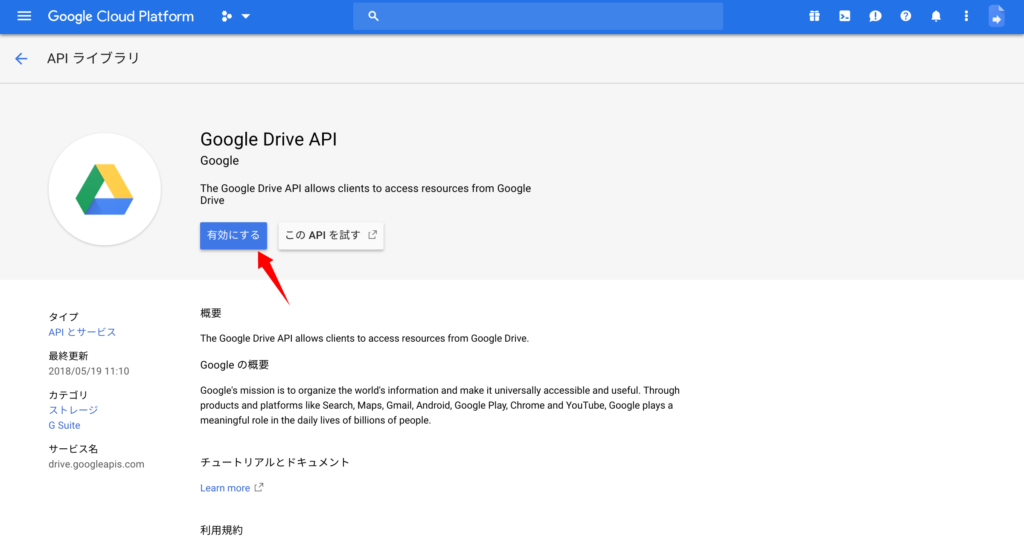Viewport: 1024px width, 543px height.
Task: Click the search magnifier icon
Action: (x=373, y=16)
